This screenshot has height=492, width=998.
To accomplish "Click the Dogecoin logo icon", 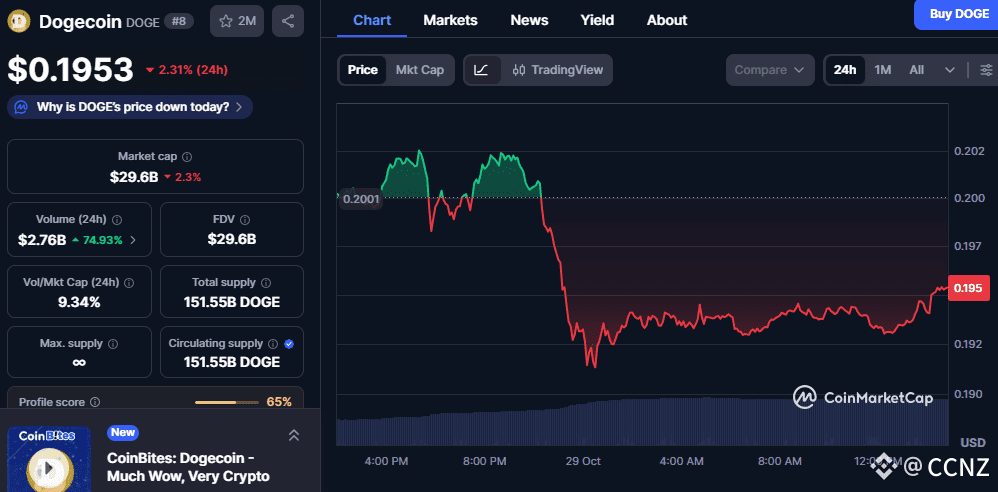I will tap(19, 21).
